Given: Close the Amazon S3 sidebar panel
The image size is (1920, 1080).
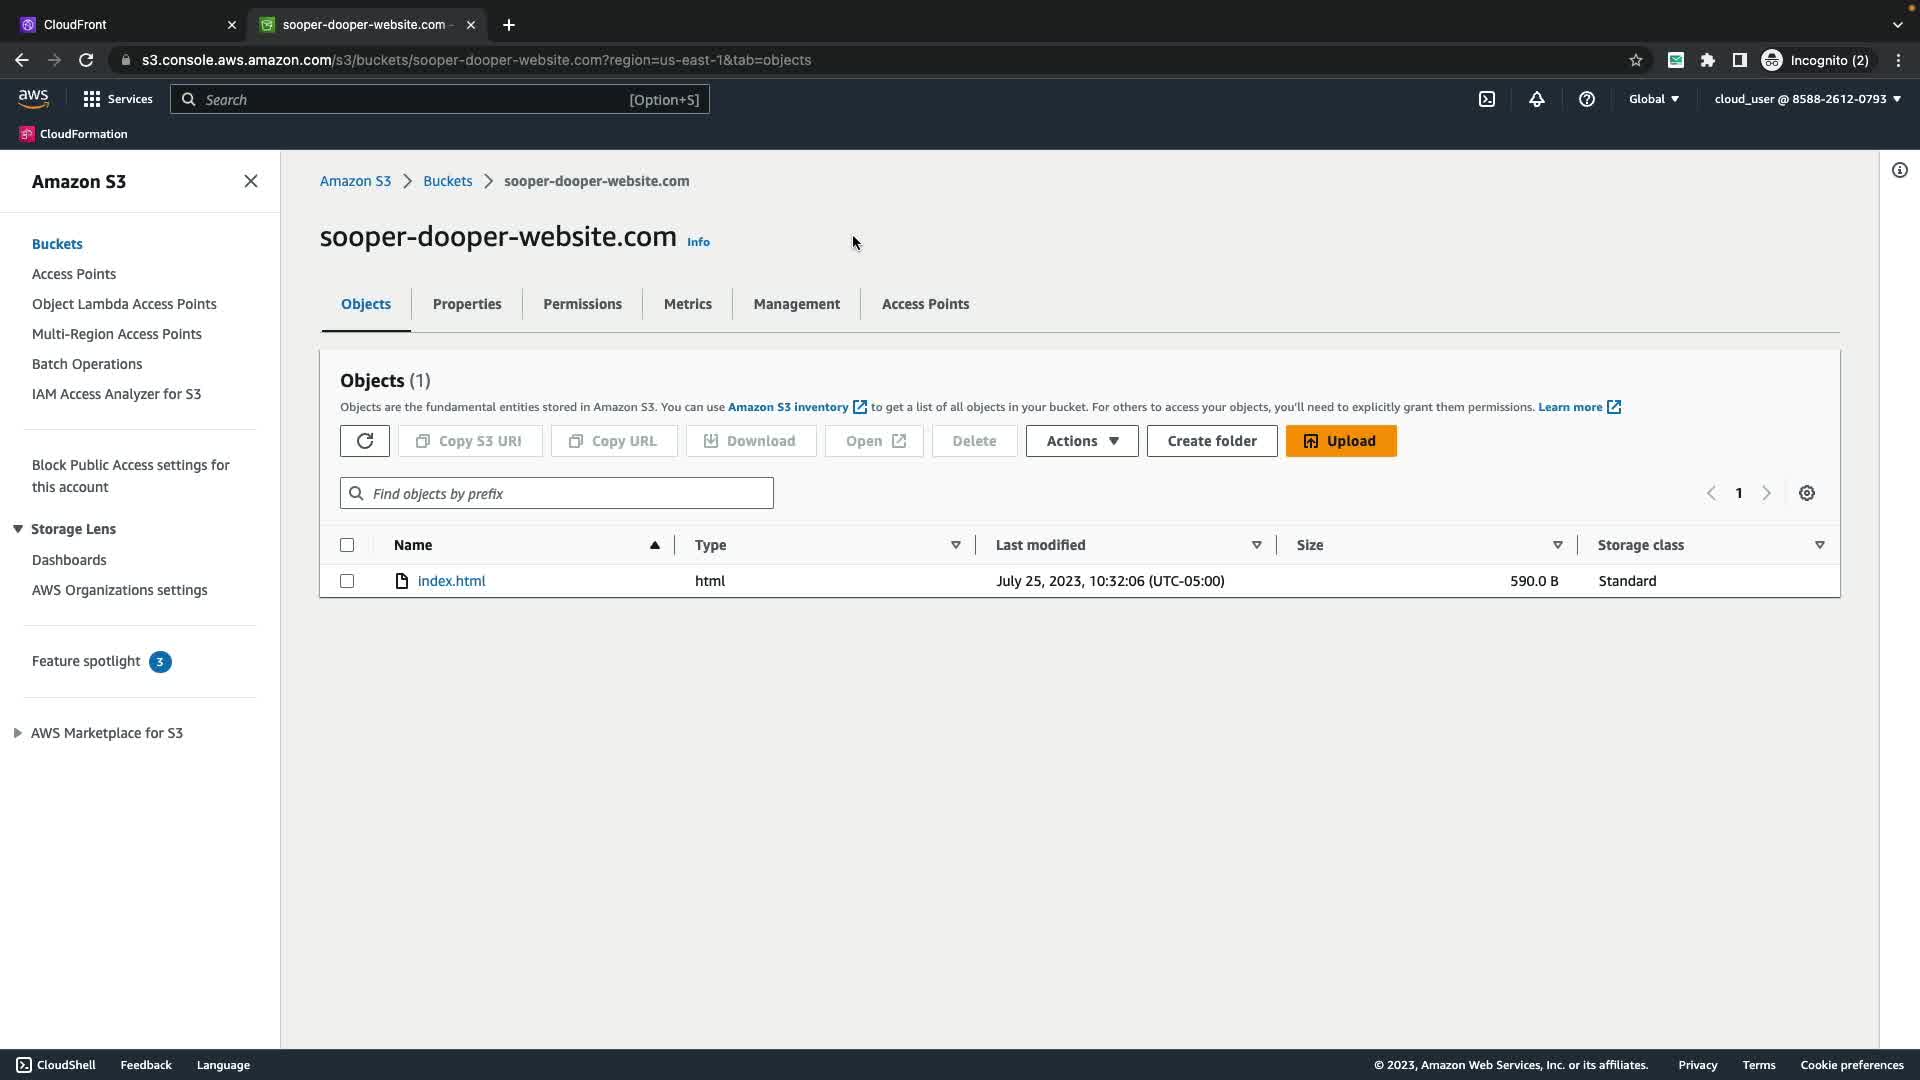Looking at the screenshot, I should [x=251, y=181].
